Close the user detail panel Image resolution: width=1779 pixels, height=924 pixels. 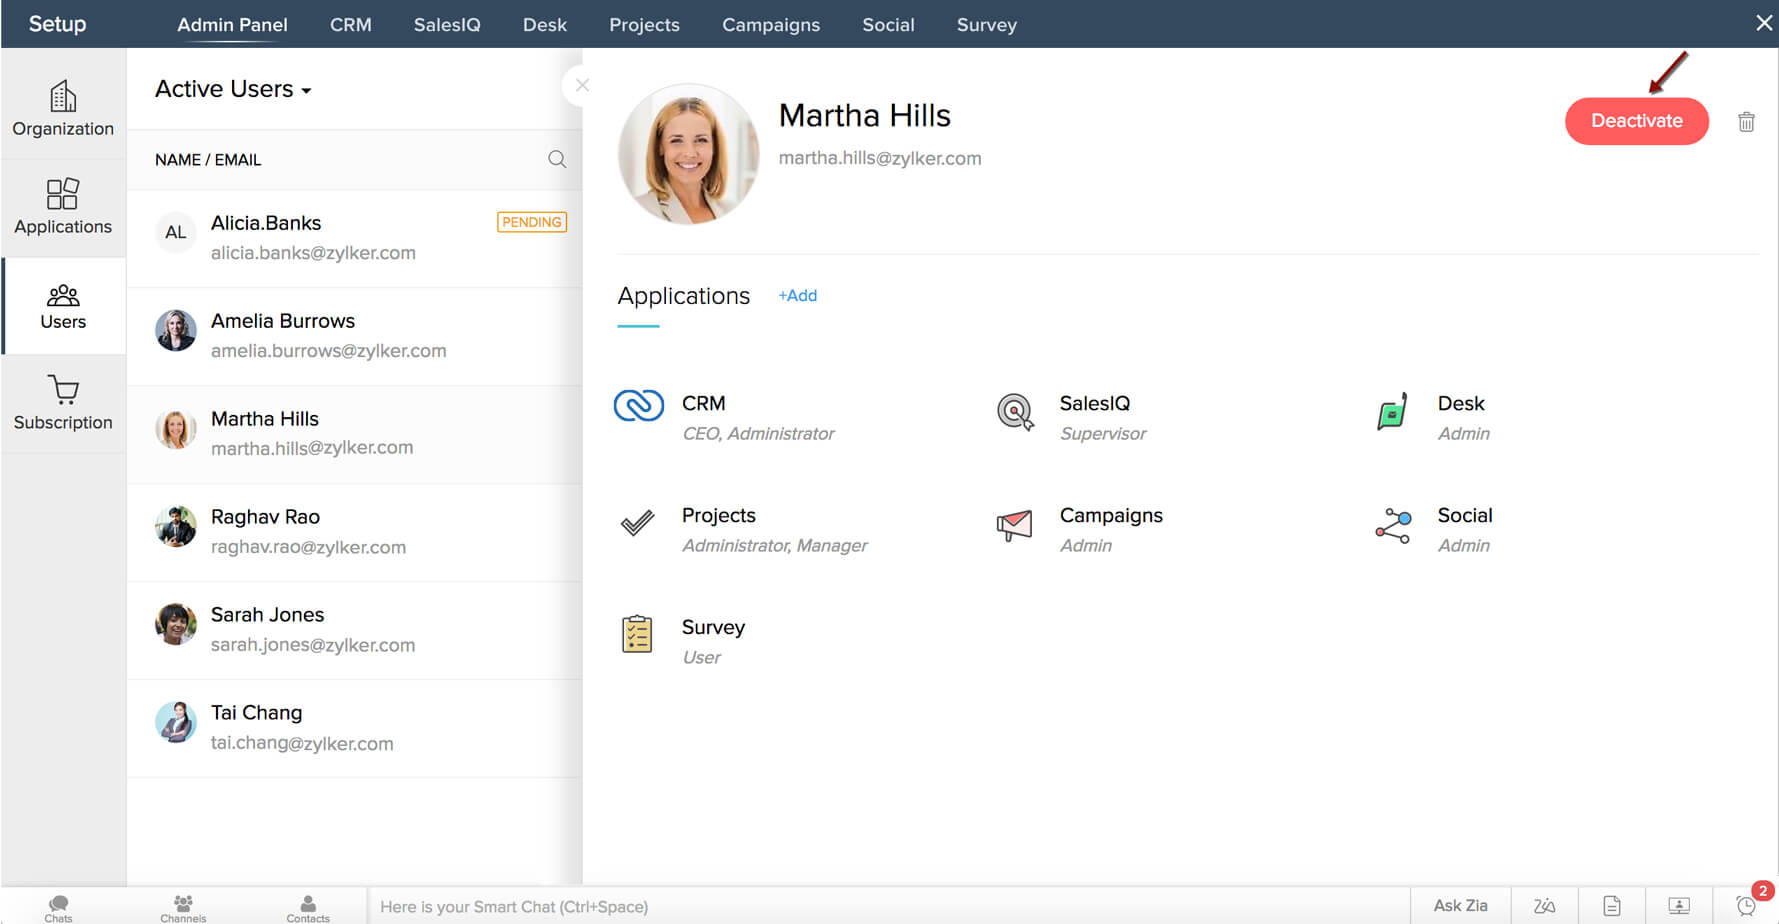pos(582,85)
